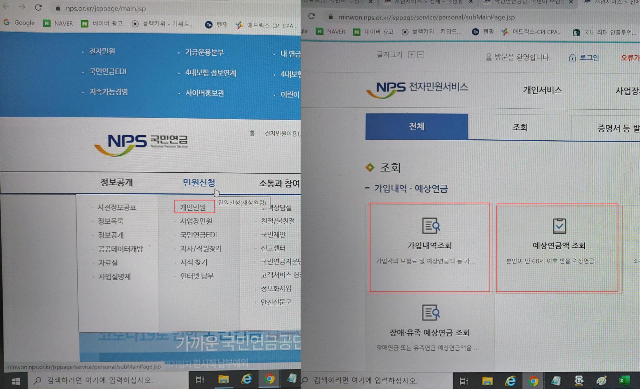The height and width of the screenshot is (389, 640).
Task: Select 사전정보공표 in the dropdown menu
Action: pyautogui.click(x=117, y=207)
